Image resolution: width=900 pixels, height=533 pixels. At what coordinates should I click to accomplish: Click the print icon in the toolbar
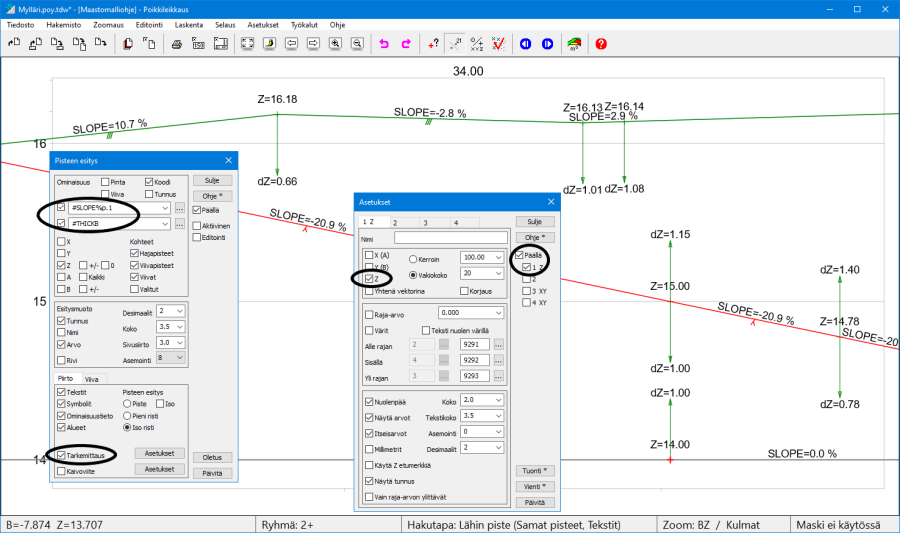(176, 44)
